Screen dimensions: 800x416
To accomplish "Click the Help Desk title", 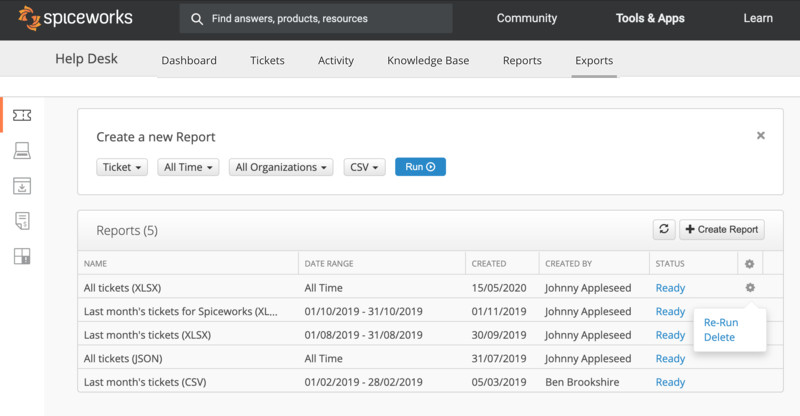I will click(x=86, y=59).
